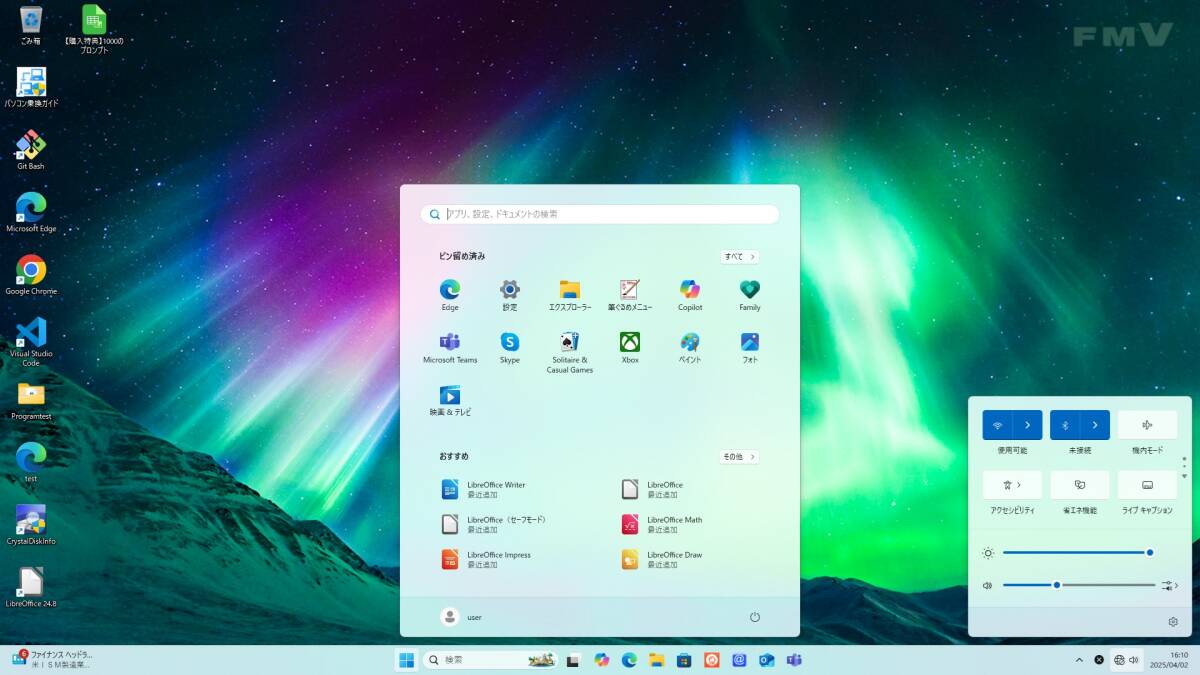
Task: Open the Xbox app
Action: click(x=630, y=348)
